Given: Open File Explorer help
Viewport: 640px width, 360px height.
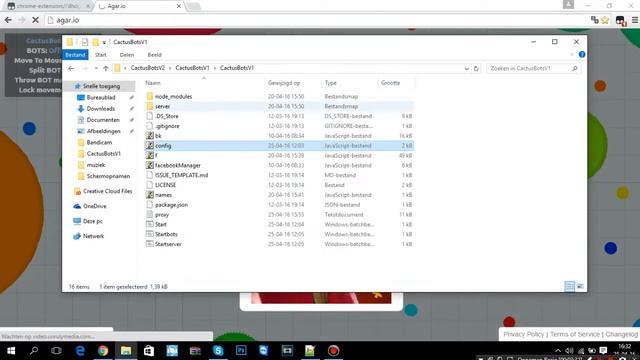Looking at the screenshot, I should (582, 55).
